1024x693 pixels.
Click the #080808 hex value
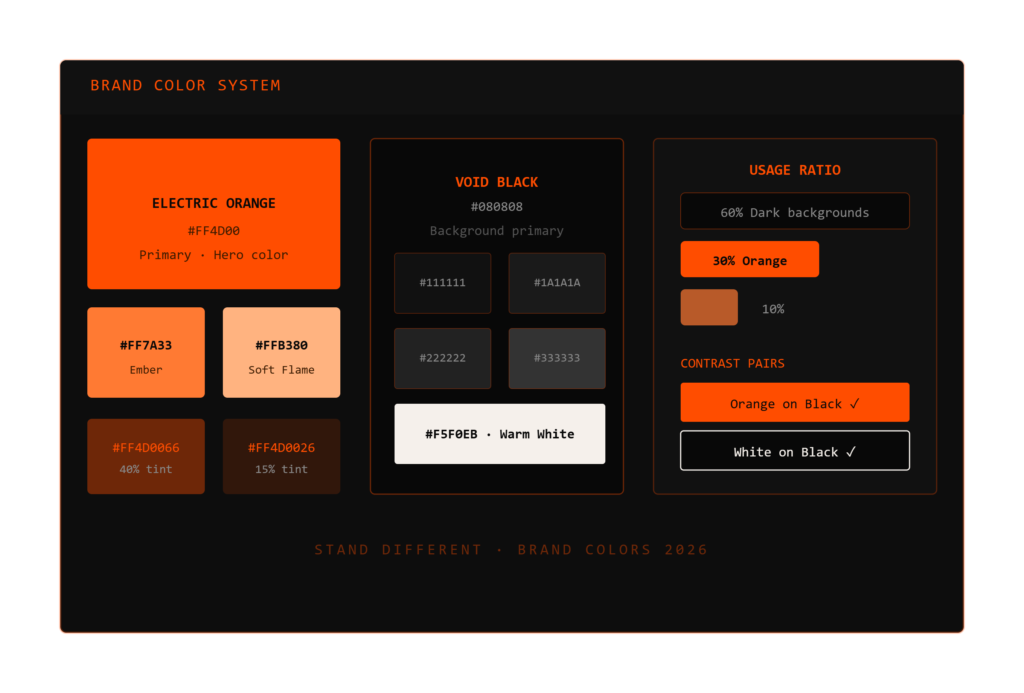pyautogui.click(x=497, y=207)
